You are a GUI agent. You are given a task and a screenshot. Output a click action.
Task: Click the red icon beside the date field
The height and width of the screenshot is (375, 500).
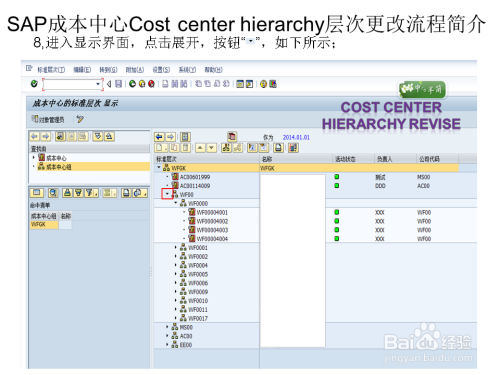point(232,137)
